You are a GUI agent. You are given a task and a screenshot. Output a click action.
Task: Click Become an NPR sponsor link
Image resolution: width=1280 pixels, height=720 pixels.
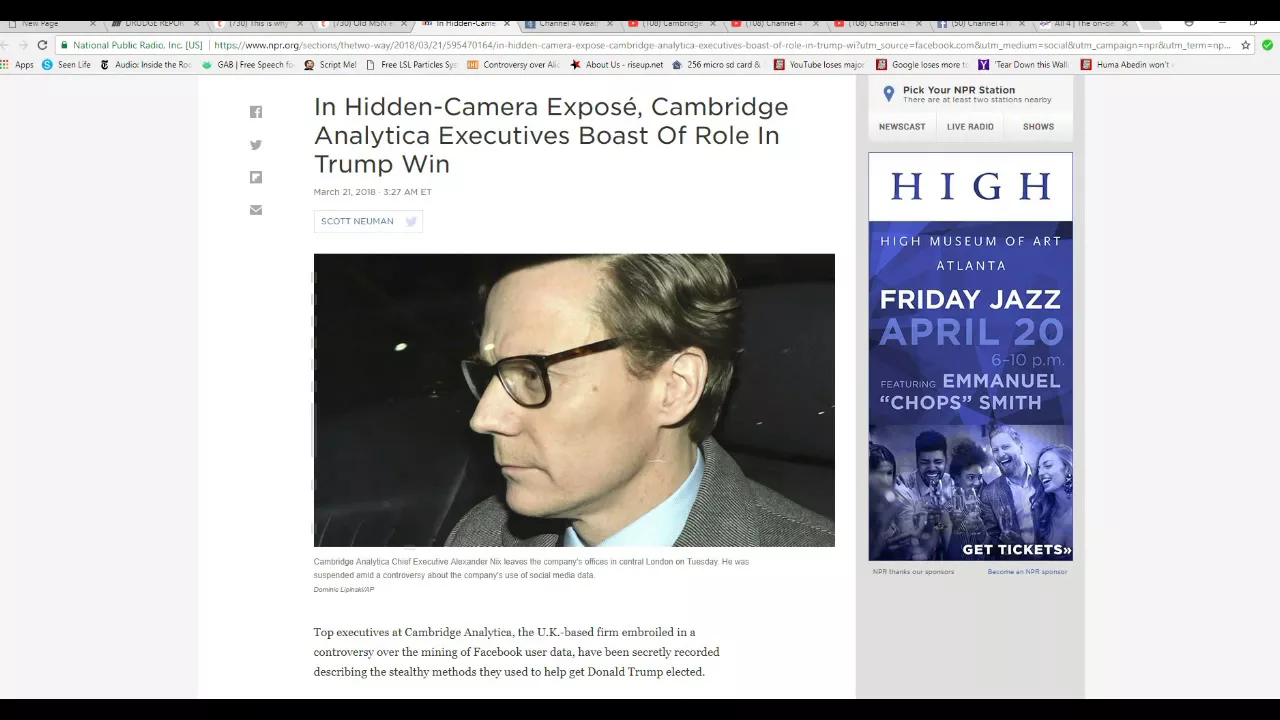[x=1027, y=572]
